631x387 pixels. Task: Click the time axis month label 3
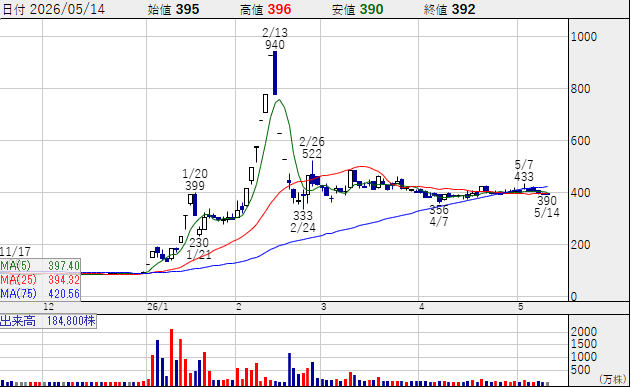(324, 307)
